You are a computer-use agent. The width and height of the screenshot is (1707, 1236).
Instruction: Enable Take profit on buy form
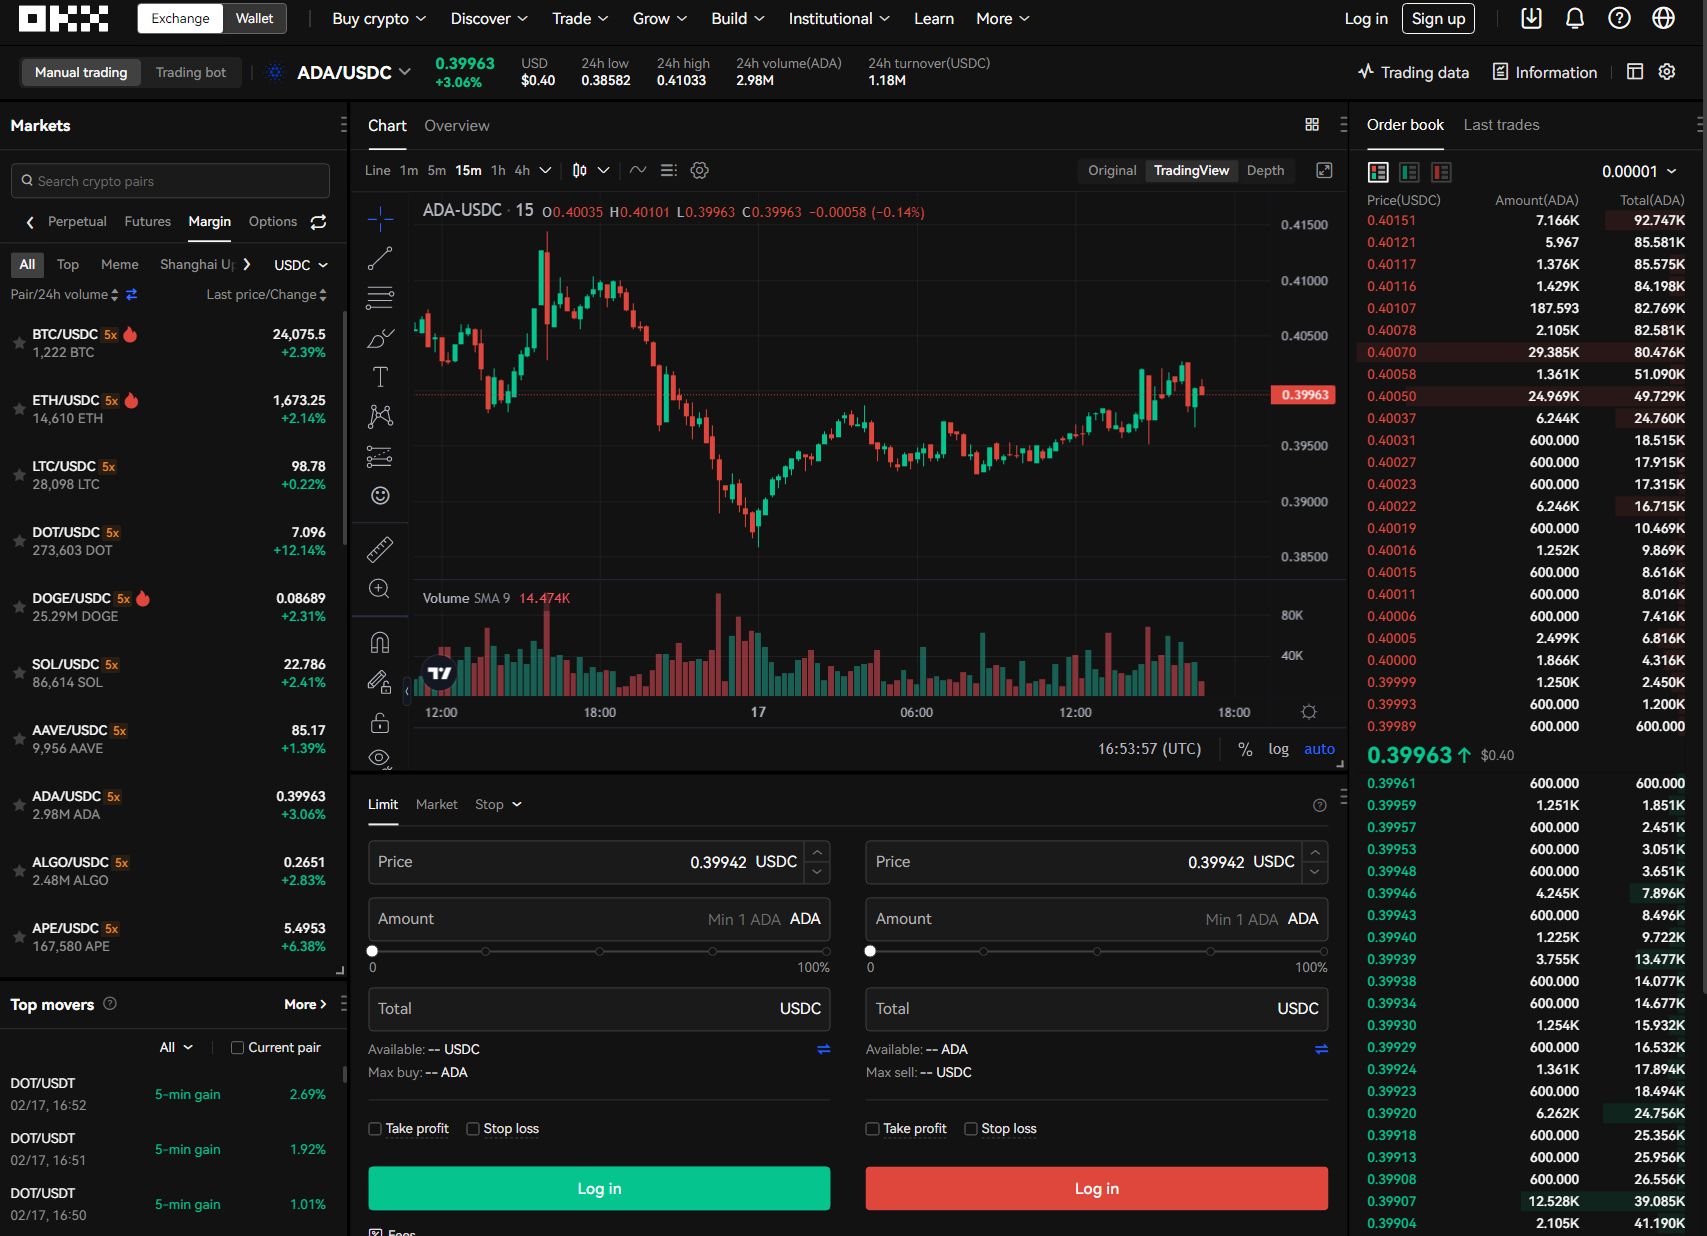point(375,1129)
